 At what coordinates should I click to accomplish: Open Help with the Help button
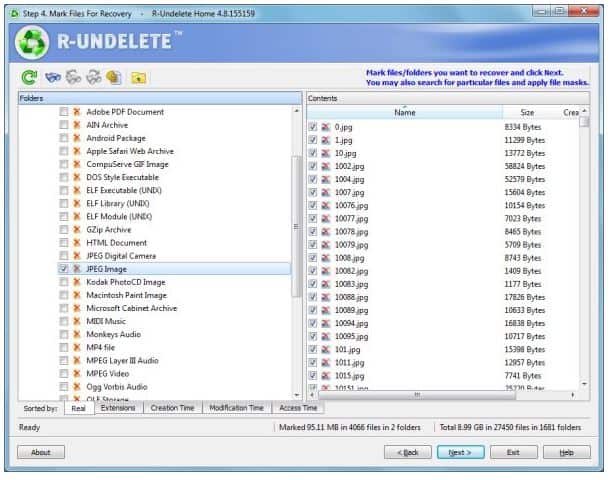coord(567,453)
